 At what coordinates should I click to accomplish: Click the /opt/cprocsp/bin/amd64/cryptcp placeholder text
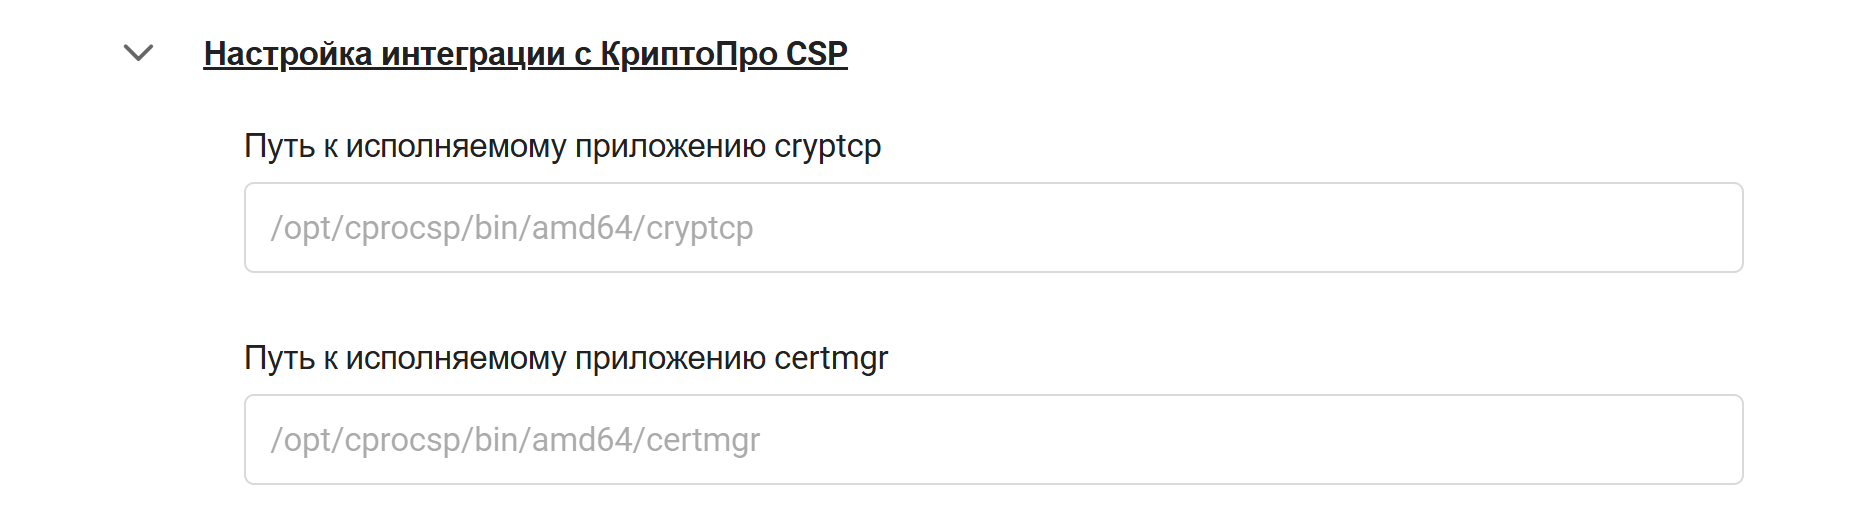(511, 229)
